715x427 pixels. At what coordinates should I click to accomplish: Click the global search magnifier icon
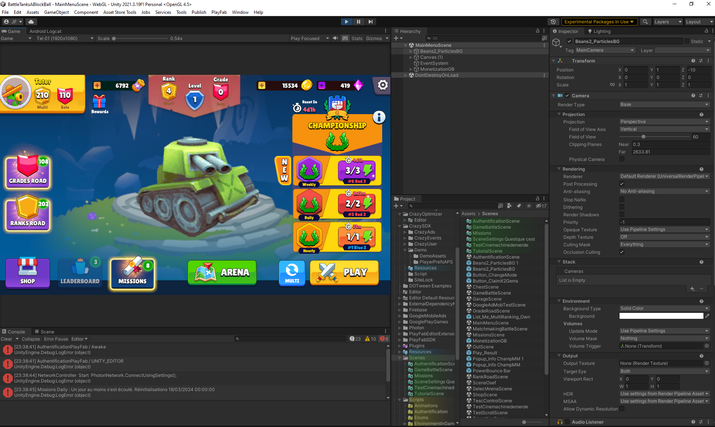645,21
